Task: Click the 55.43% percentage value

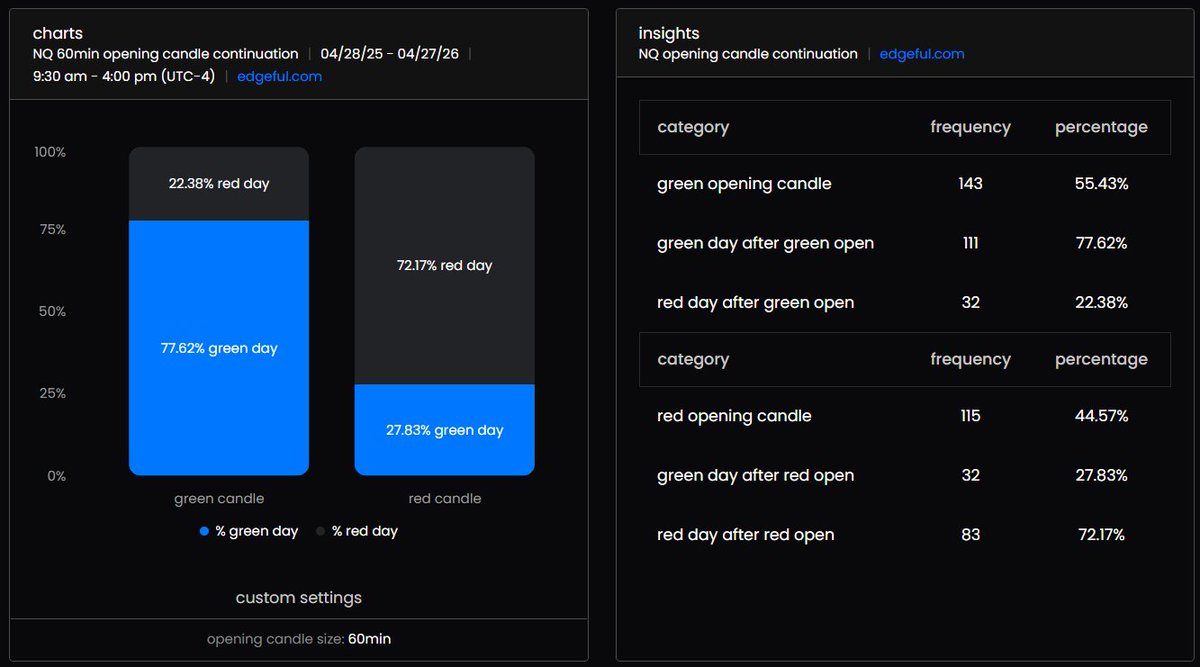Action: click(x=1101, y=184)
